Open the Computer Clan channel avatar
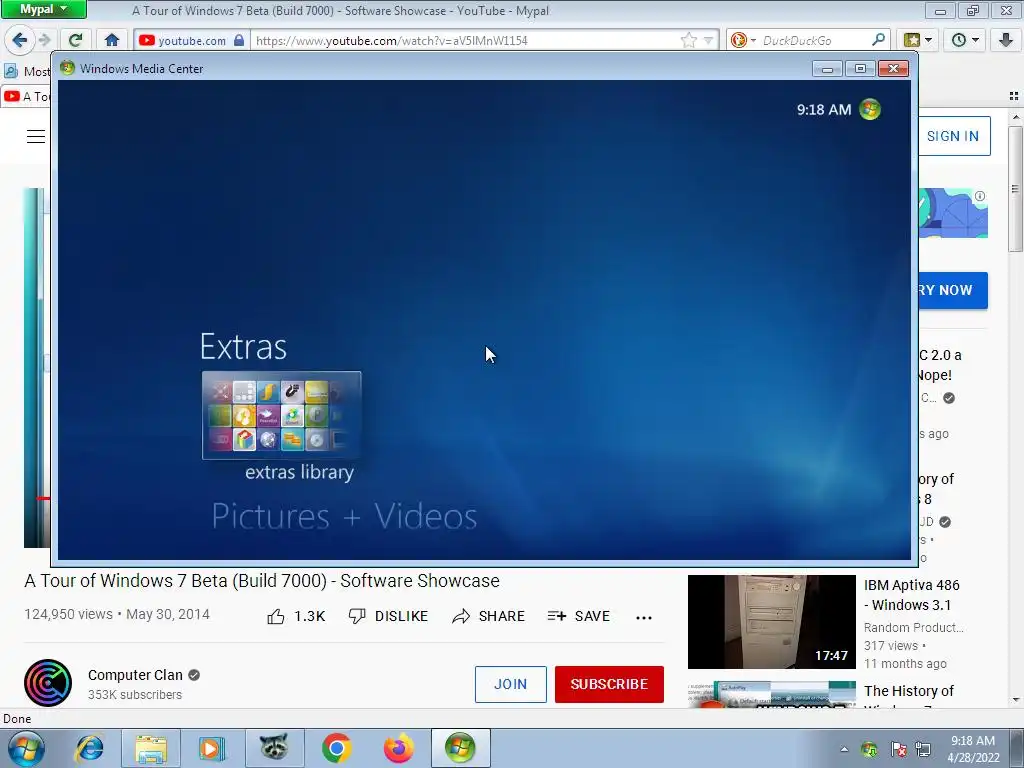This screenshot has height=768, width=1024. [48, 683]
